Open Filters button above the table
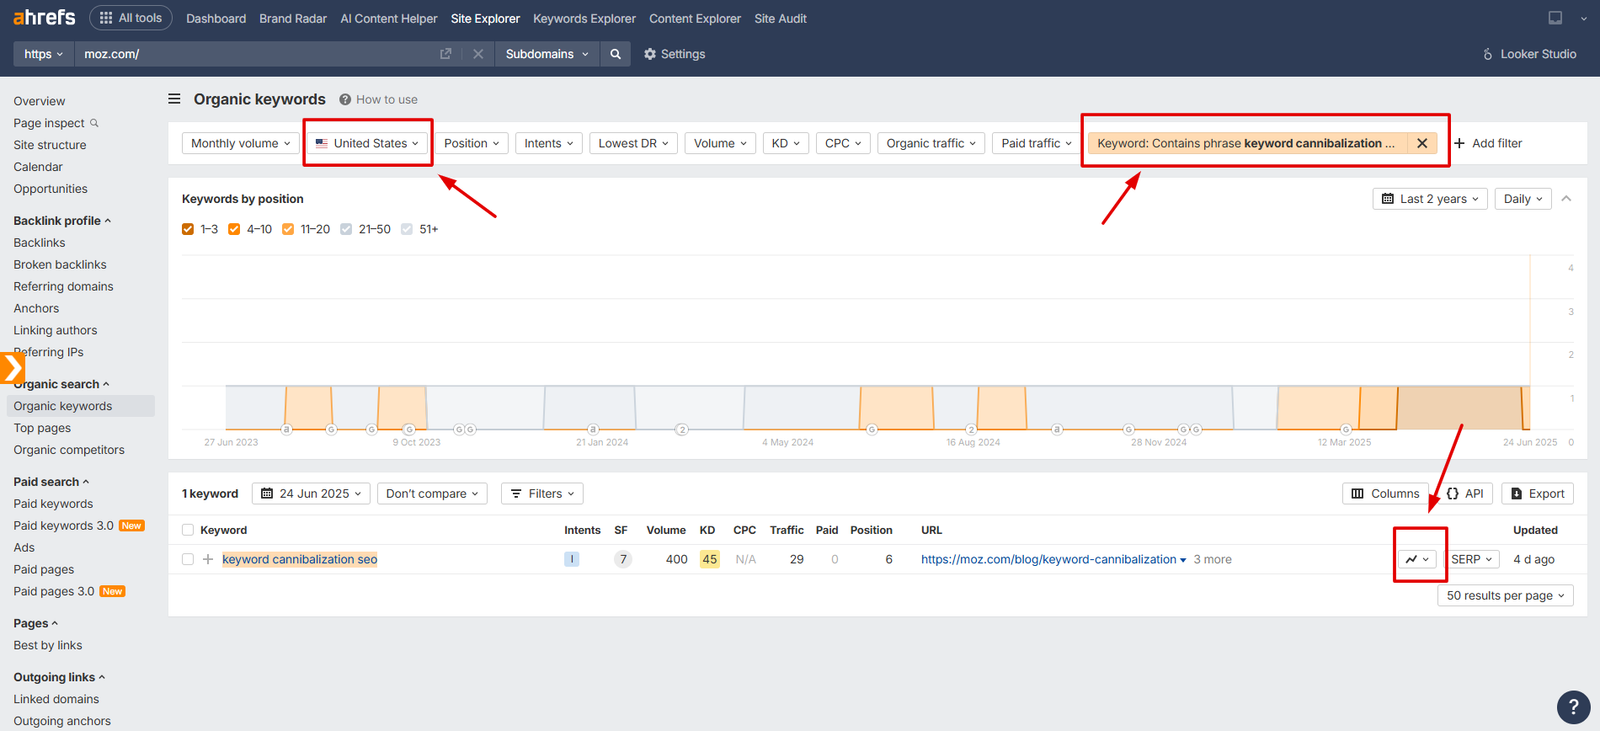1600x731 pixels. point(542,494)
